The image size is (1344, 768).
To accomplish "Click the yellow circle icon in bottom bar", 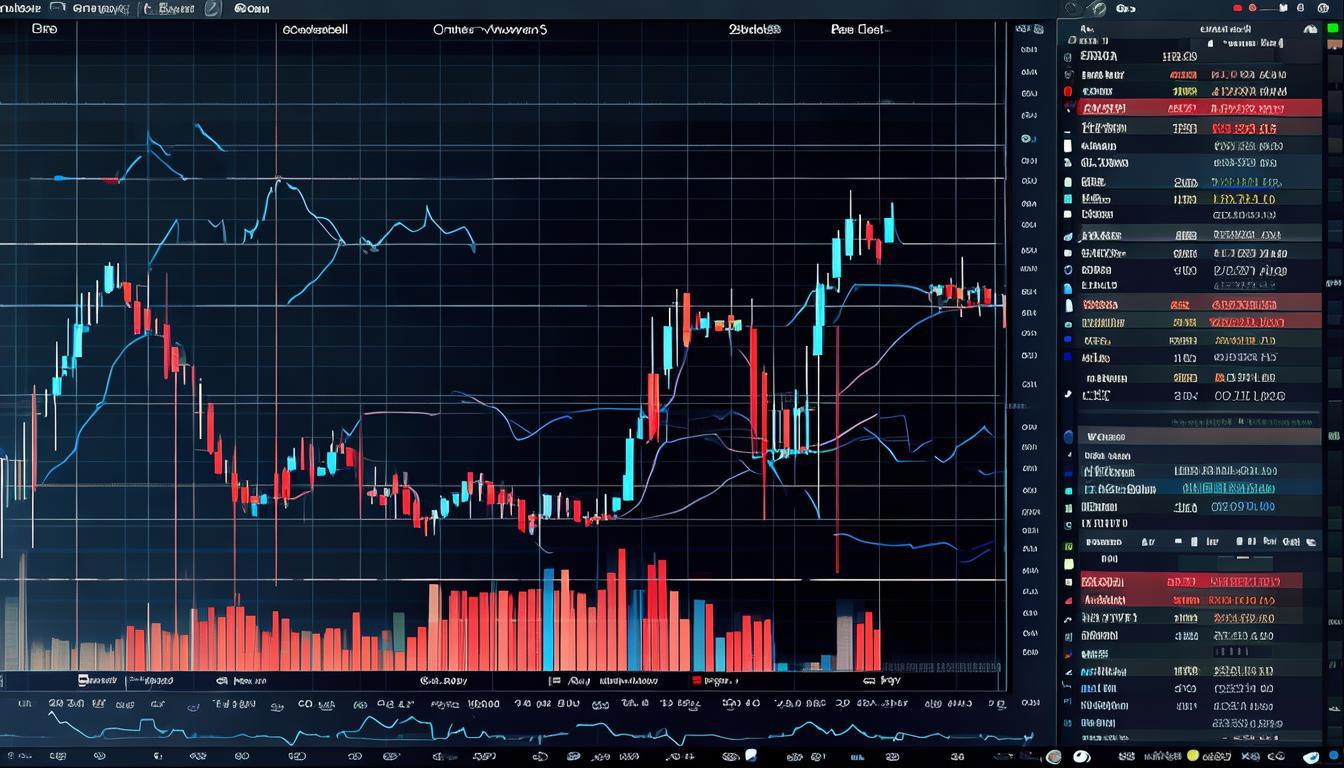I will tap(1192, 756).
